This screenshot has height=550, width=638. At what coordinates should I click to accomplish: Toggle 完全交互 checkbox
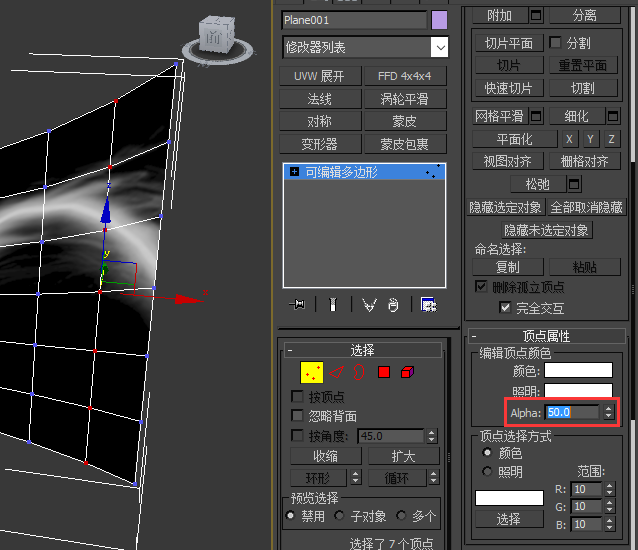[505, 307]
